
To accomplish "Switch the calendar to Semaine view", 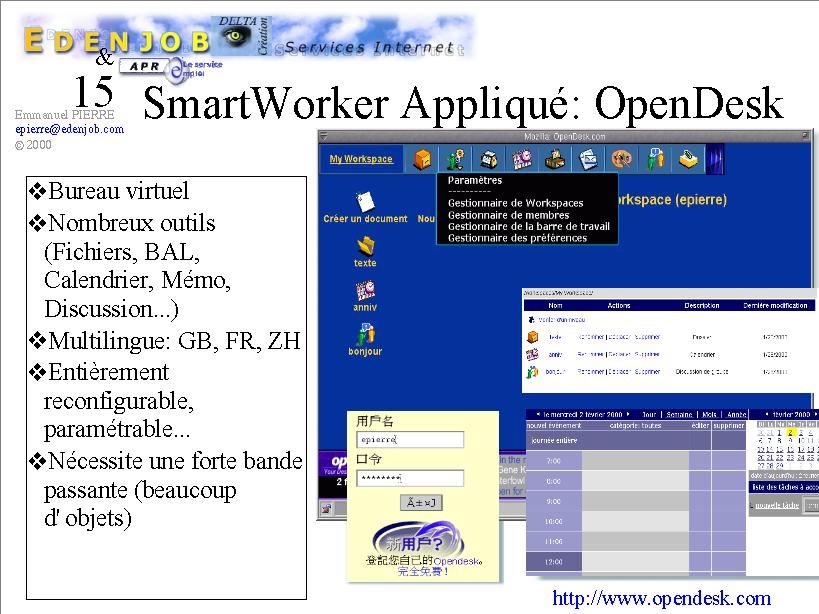I will click(x=679, y=415).
